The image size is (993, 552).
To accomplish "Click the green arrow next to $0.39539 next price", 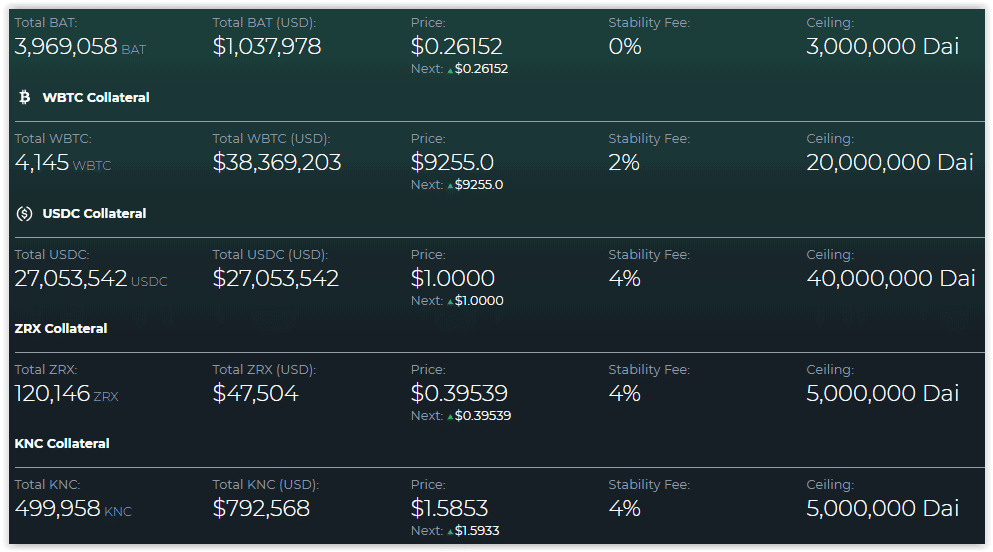I will click(x=450, y=417).
